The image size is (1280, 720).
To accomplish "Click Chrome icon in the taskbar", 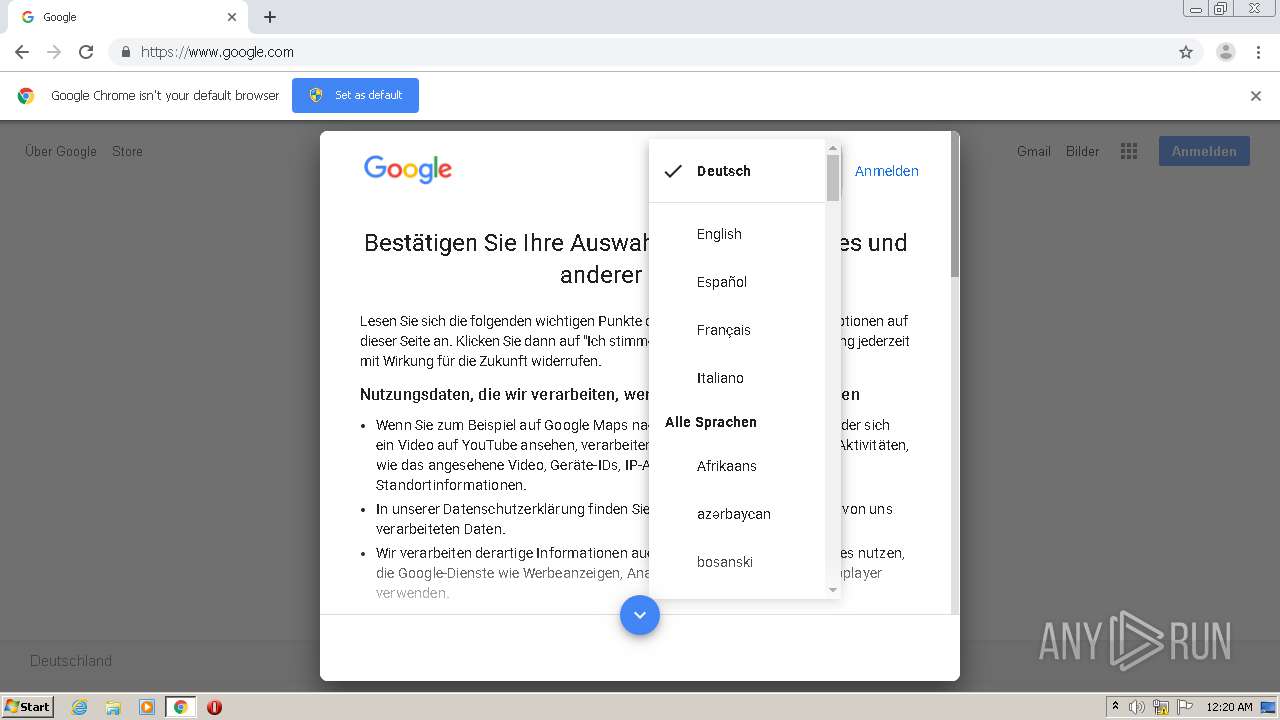I will click(x=180, y=707).
